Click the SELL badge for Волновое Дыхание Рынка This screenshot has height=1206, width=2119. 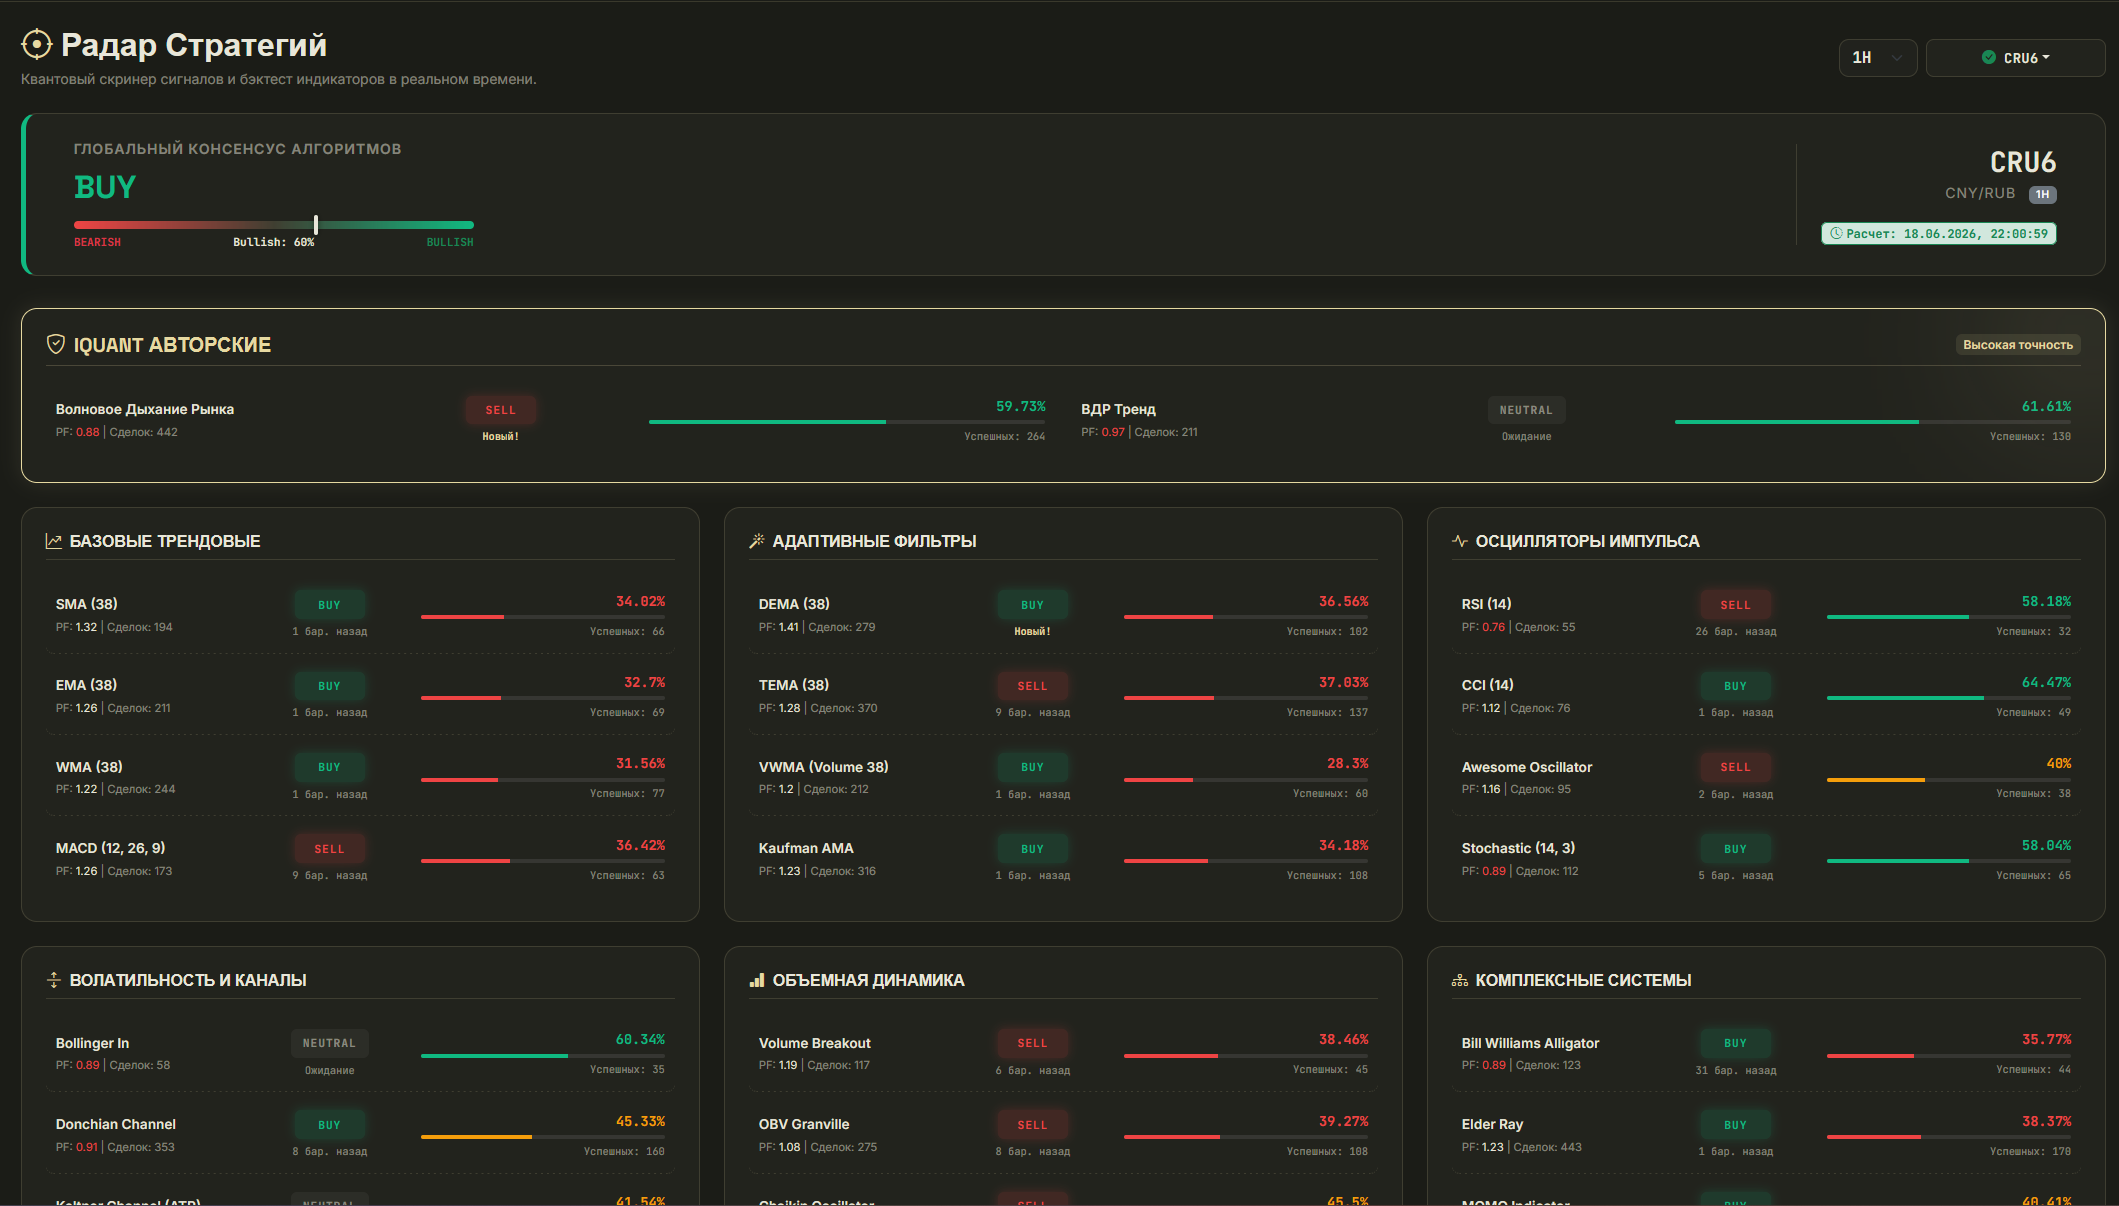(501, 410)
